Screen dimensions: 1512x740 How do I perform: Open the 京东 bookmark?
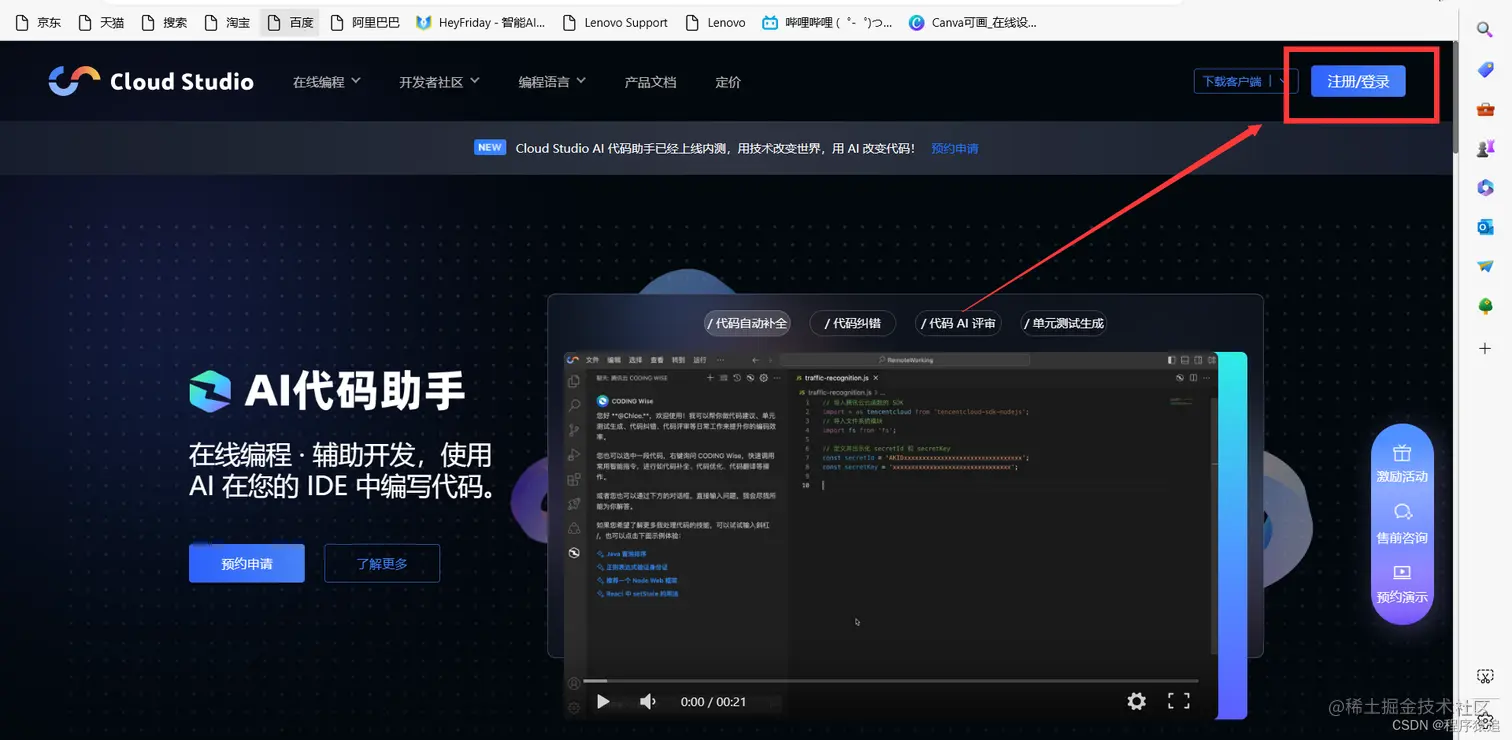tap(38, 22)
